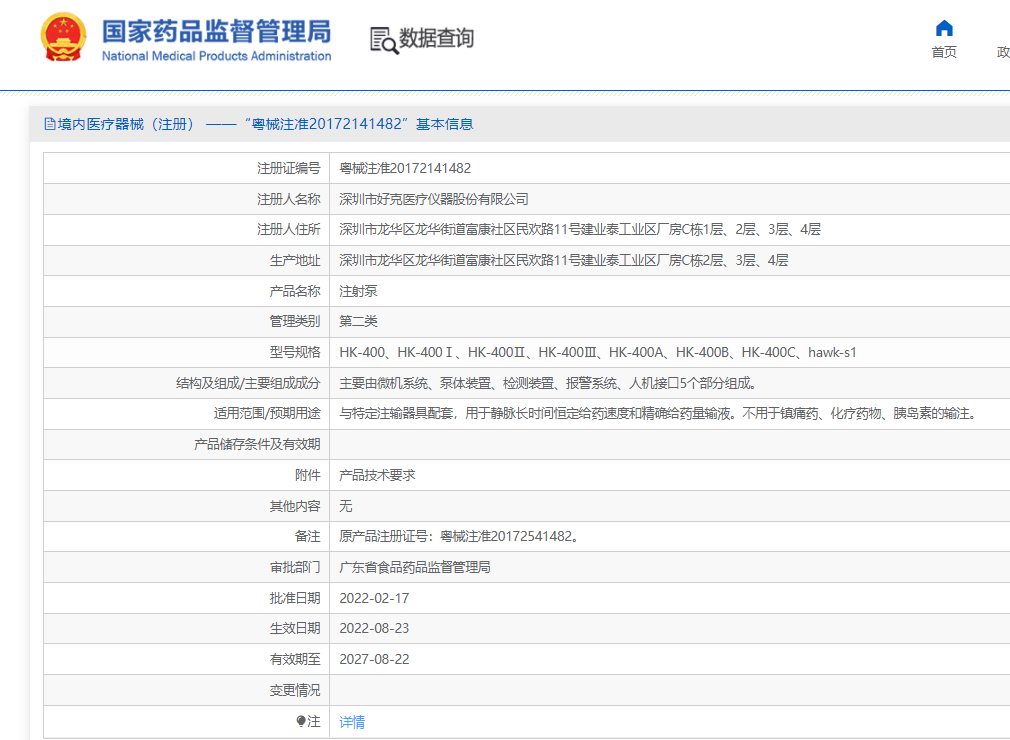1010x740 pixels.
Task: Click approval department 广东省食品药品监督管理局
Action: coord(415,567)
